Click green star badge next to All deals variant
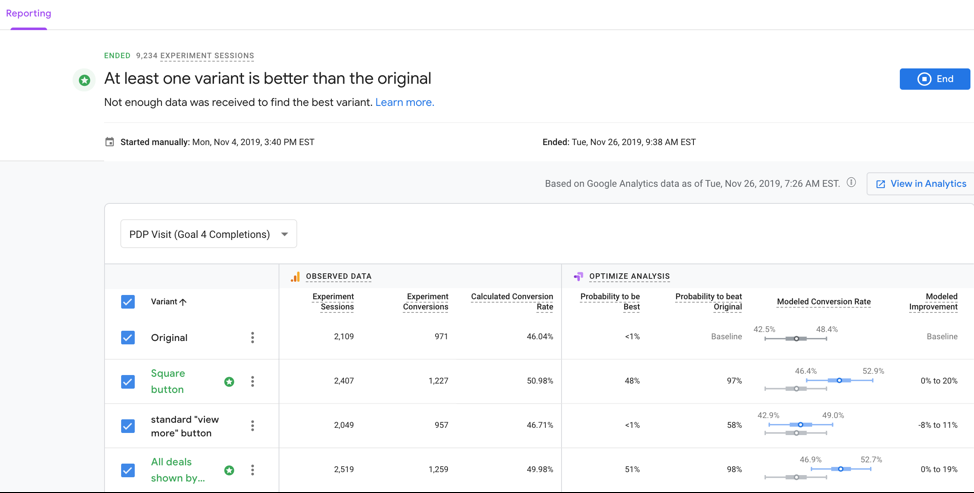The width and height of the screenshot is (974, 493). click(x=229, y=470)
